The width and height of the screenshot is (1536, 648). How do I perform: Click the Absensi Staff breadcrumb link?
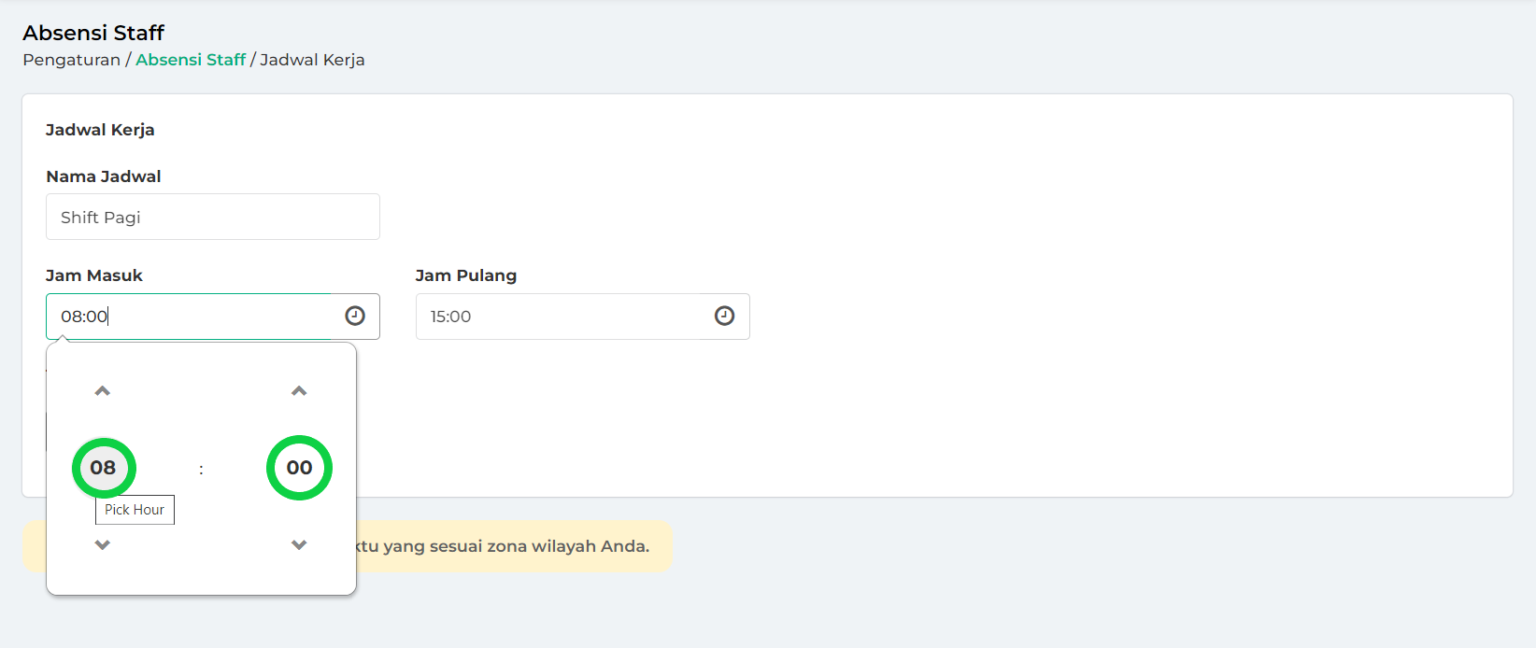(x=190, y=59)
